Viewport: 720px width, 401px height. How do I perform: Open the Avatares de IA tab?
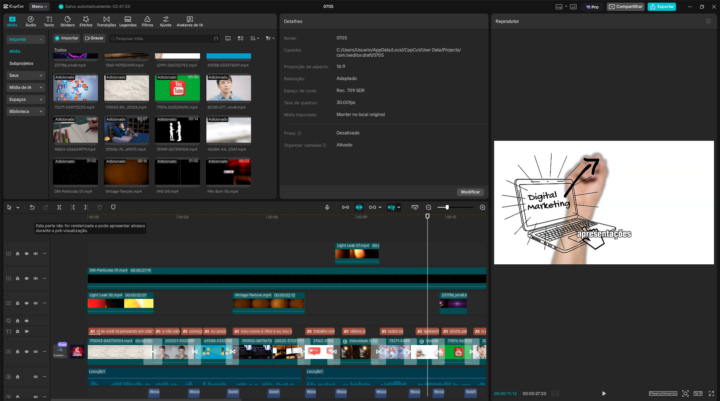(190, 21)
